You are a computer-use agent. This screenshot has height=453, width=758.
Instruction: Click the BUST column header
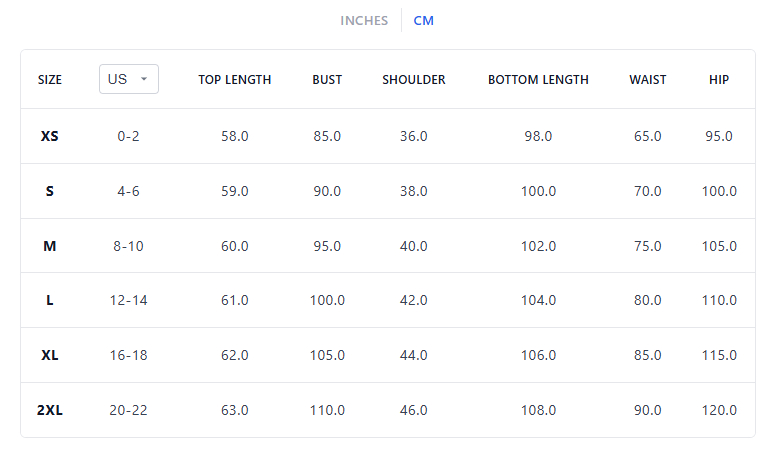[x=327, y=80]
